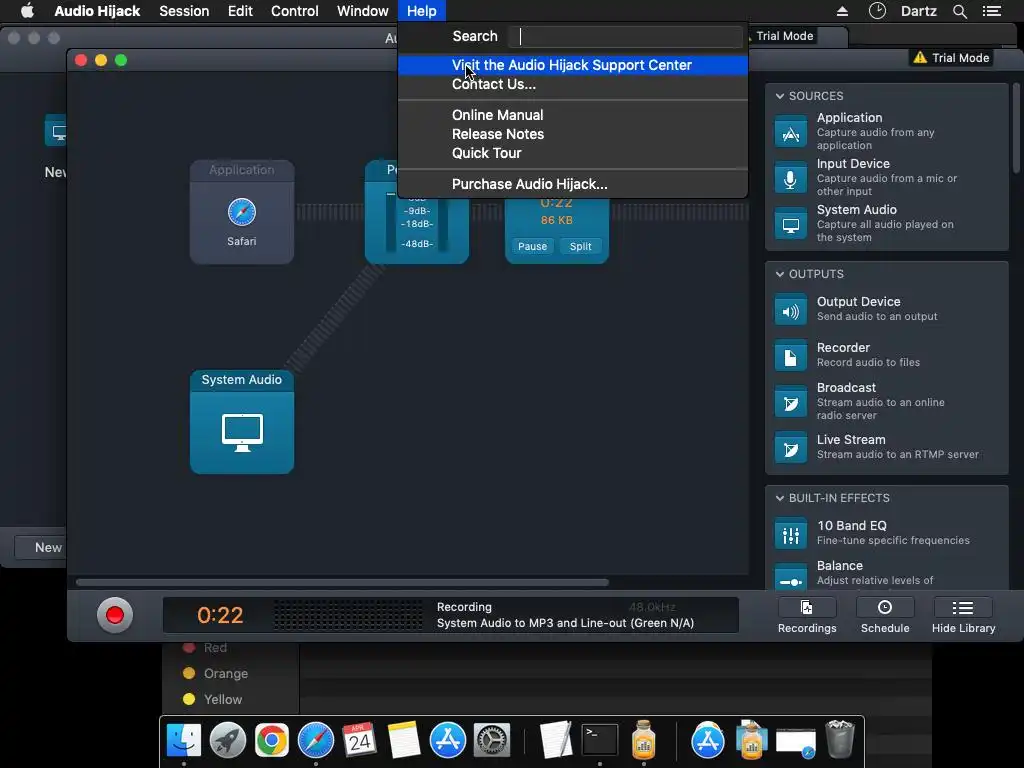
Task: Close the Help menu
Action: click(x=421, y=11)
